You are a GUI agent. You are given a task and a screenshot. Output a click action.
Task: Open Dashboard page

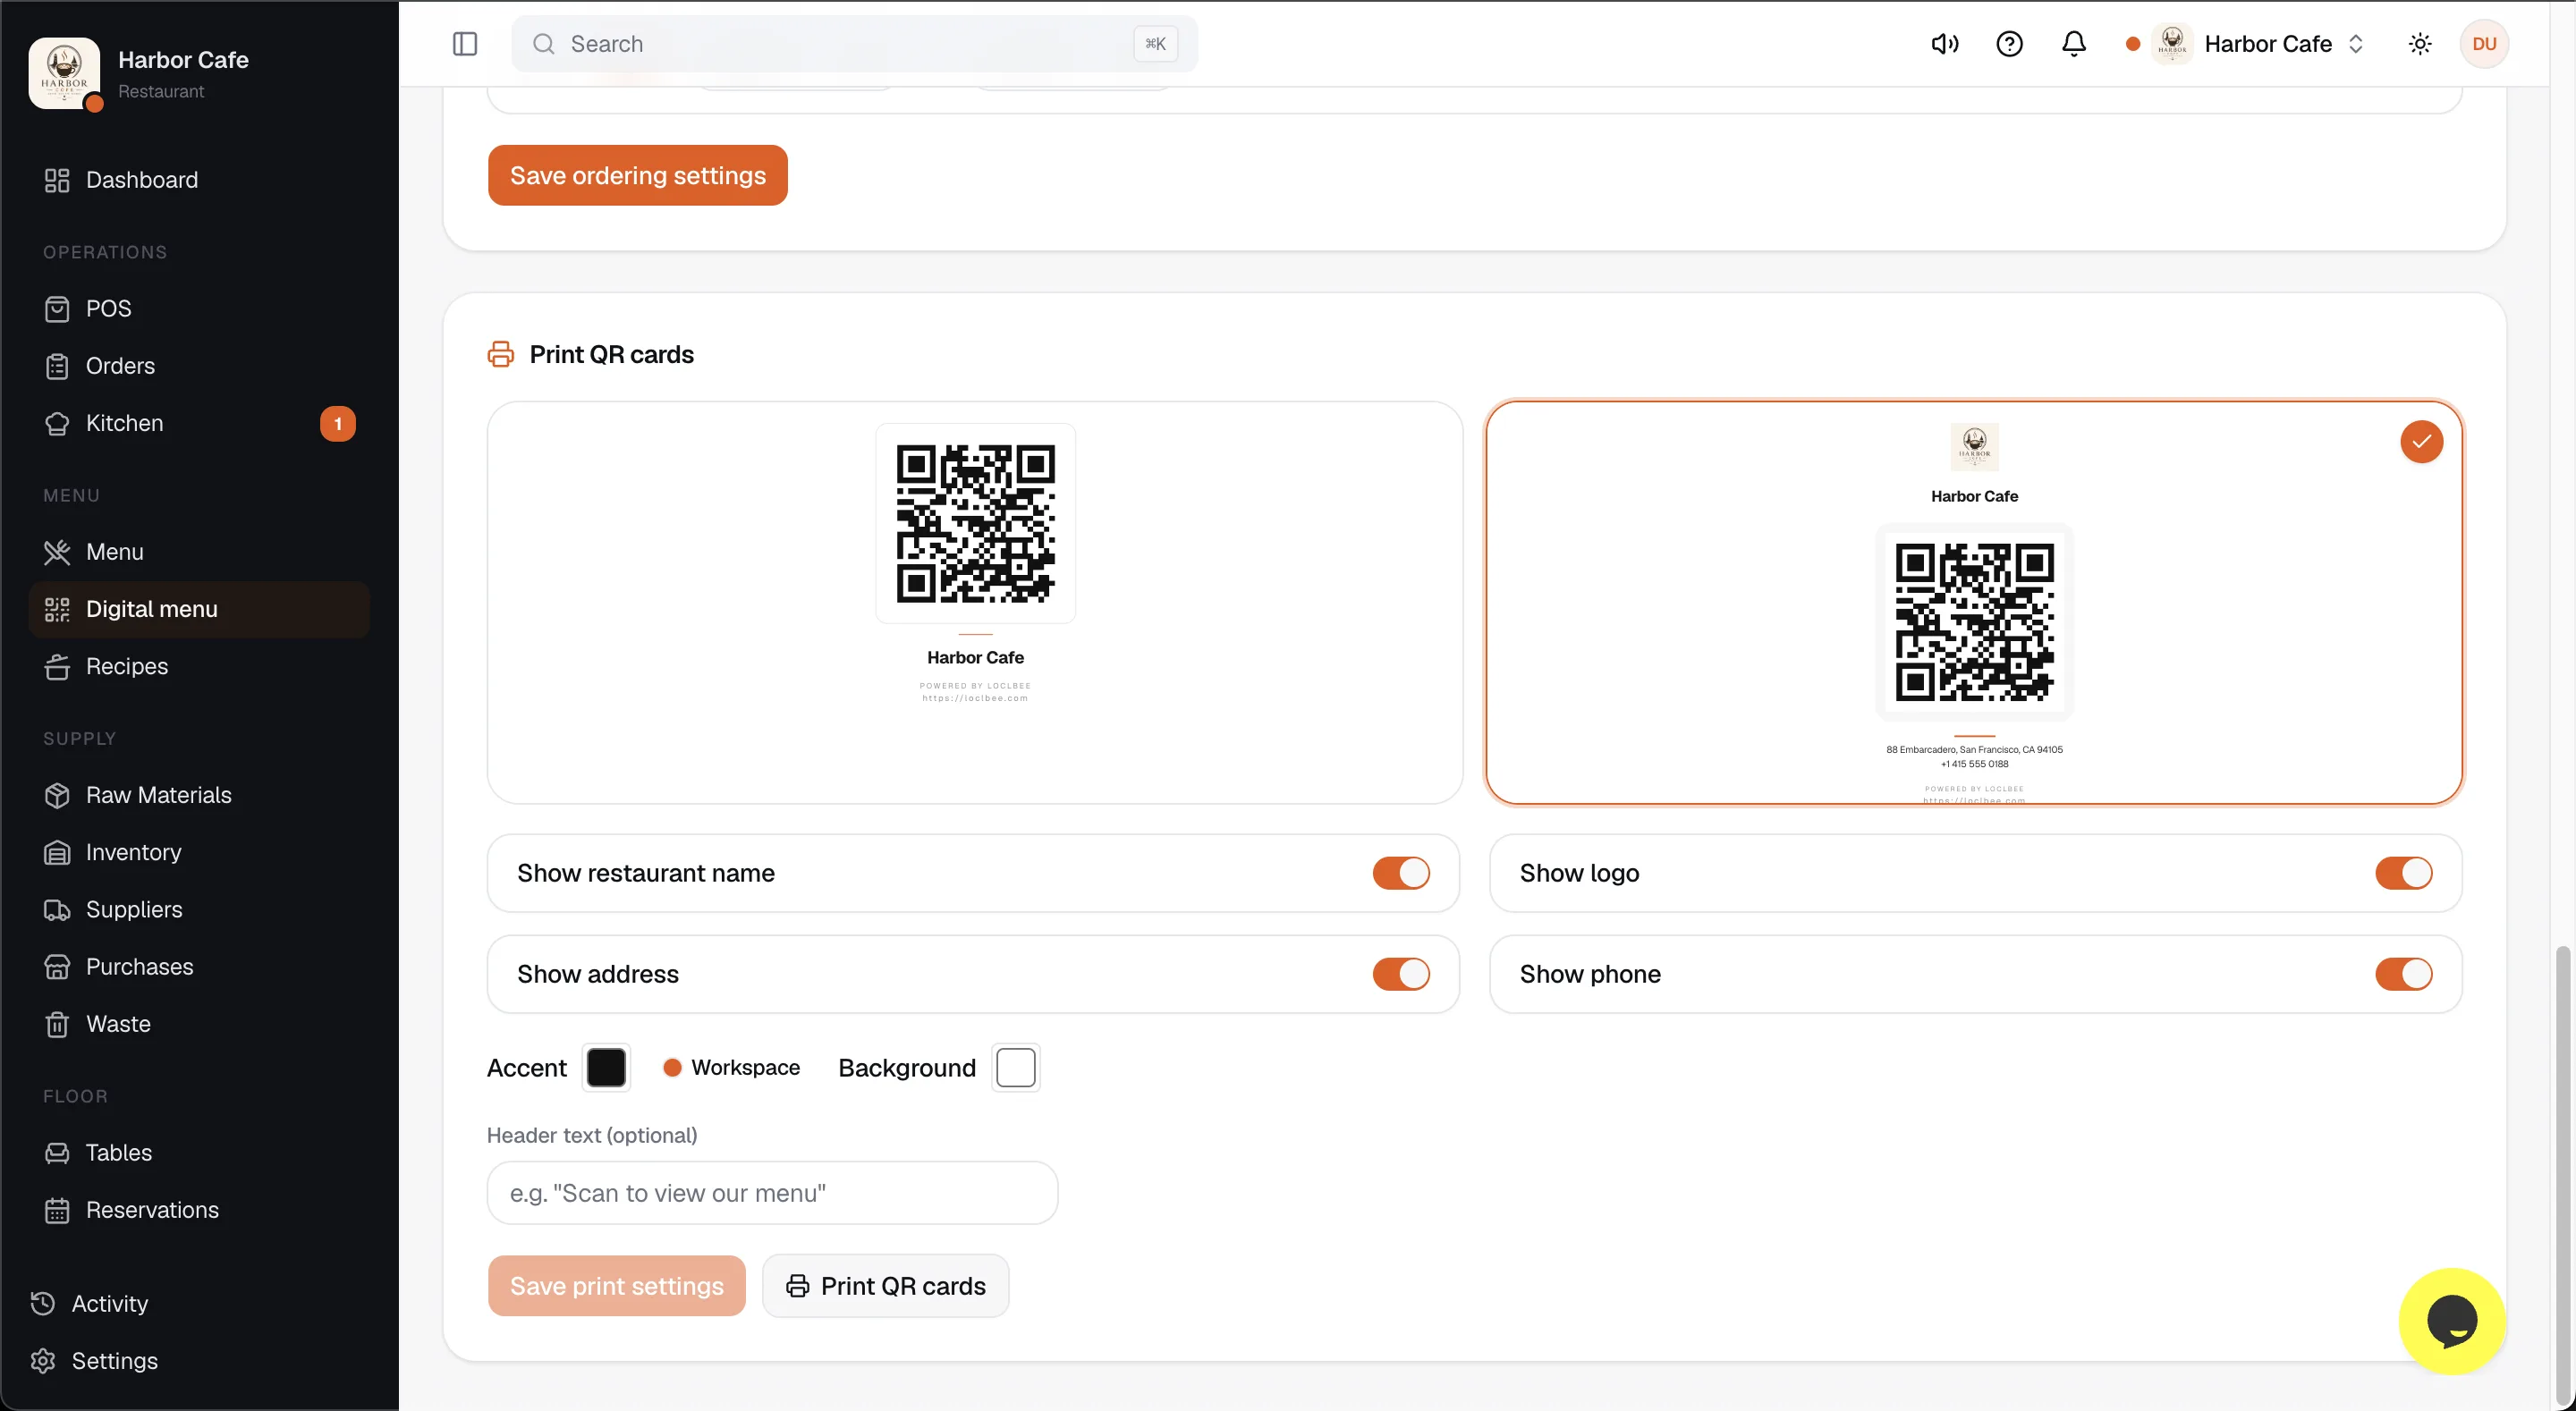pos(199,180)
